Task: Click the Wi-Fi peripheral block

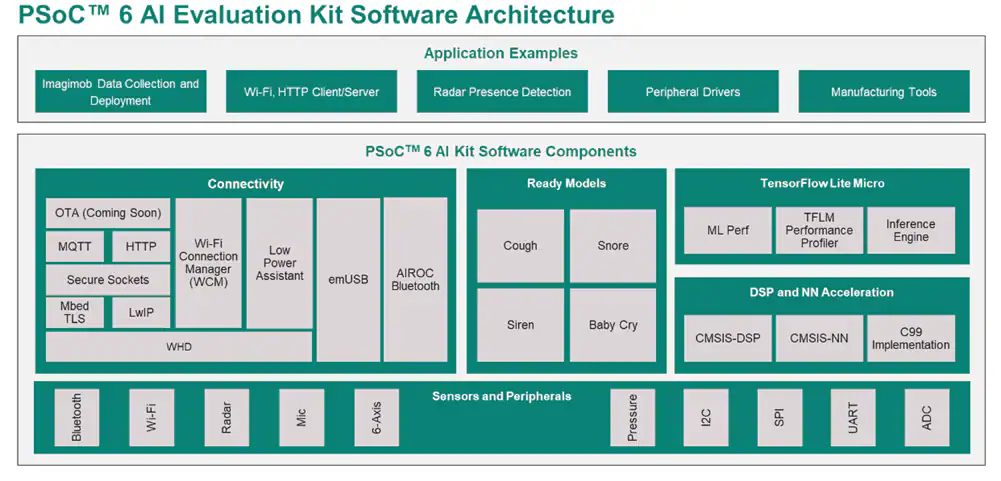Action: click(151, 418)
